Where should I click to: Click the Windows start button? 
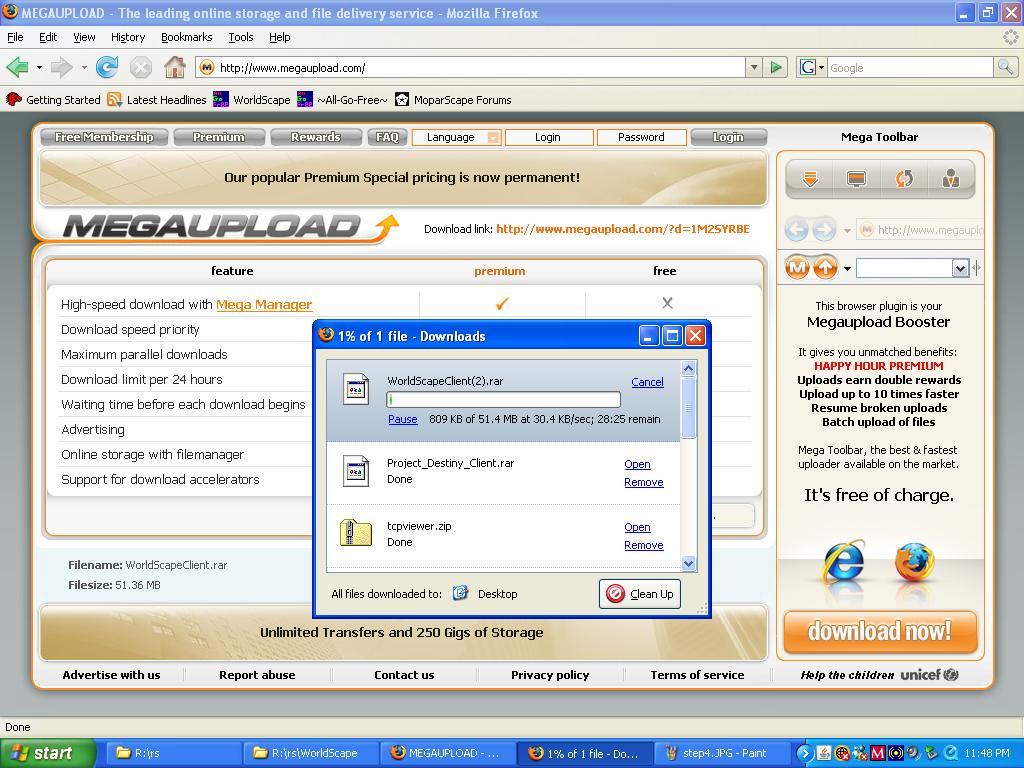click(46, 753)
